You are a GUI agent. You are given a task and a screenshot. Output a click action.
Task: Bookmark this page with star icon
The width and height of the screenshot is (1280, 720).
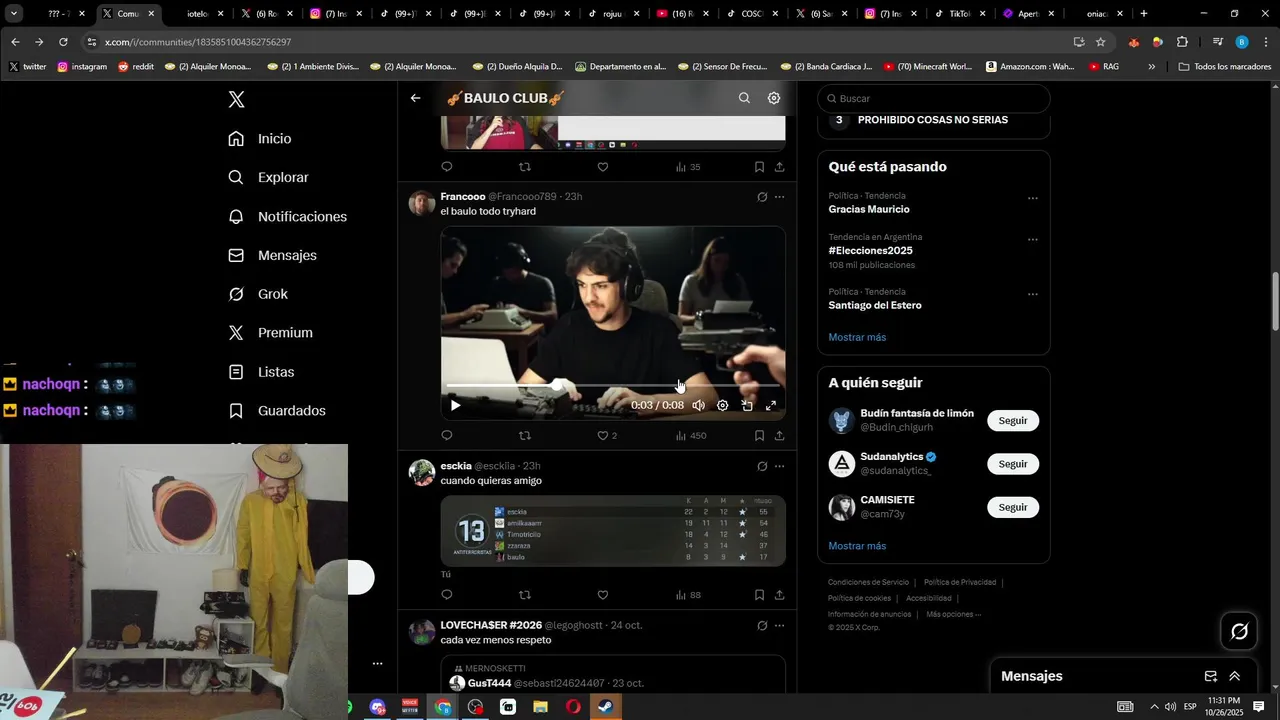[1101, 42]
